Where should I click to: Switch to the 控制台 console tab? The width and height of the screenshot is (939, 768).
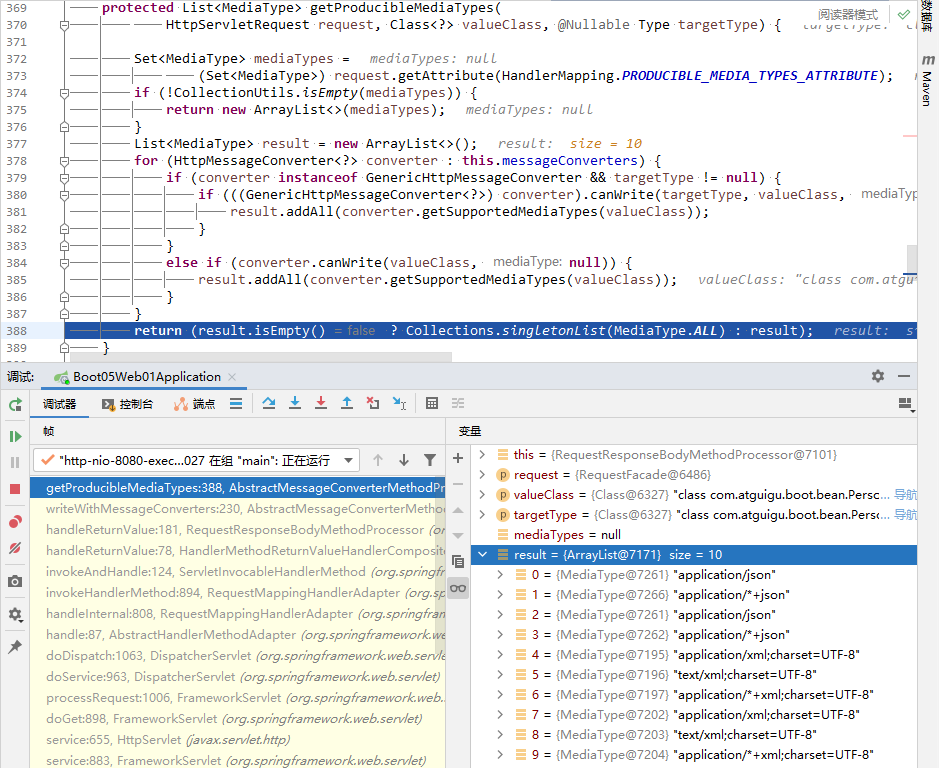point(128,404)
